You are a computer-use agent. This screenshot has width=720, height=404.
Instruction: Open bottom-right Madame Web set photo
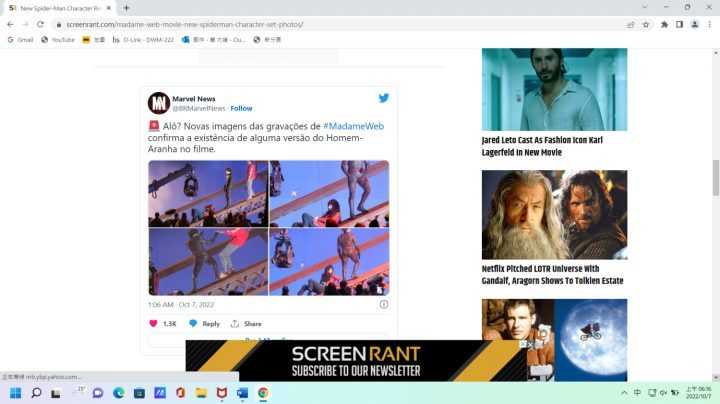click(x=329, y=262)
